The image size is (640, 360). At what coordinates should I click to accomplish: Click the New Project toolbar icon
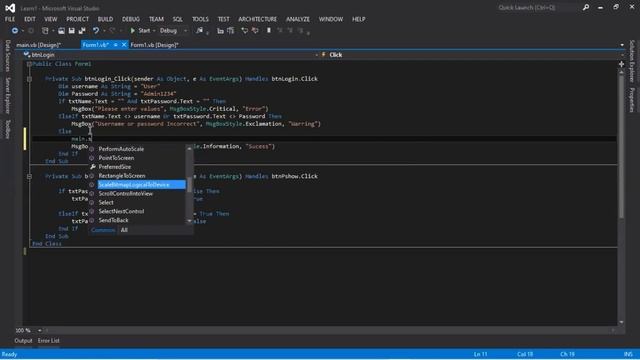[x=45, y=31]
